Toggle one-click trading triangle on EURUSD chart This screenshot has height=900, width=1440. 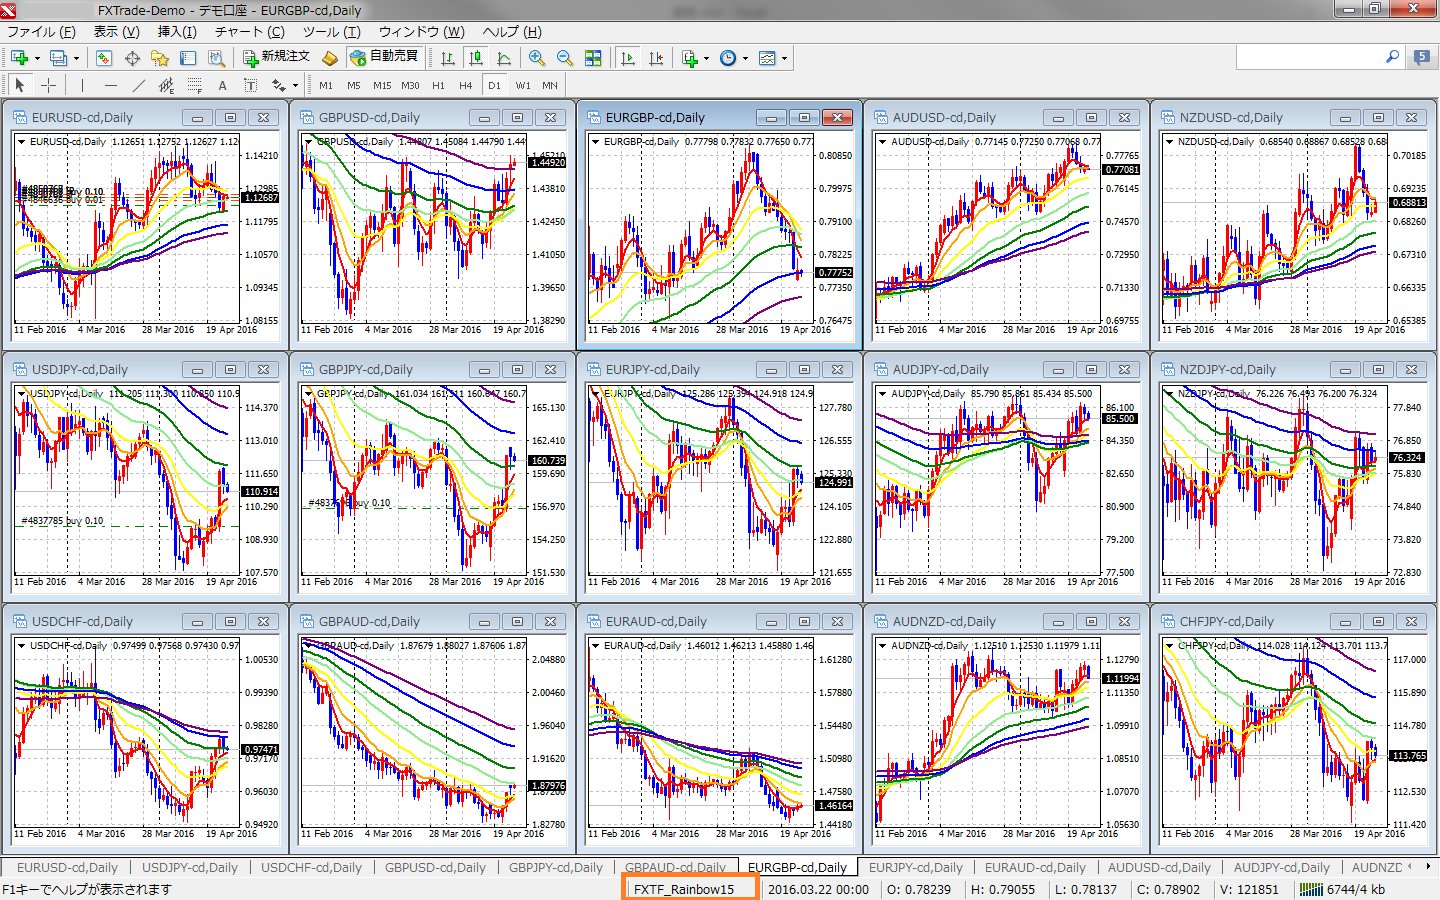[23, 142]
